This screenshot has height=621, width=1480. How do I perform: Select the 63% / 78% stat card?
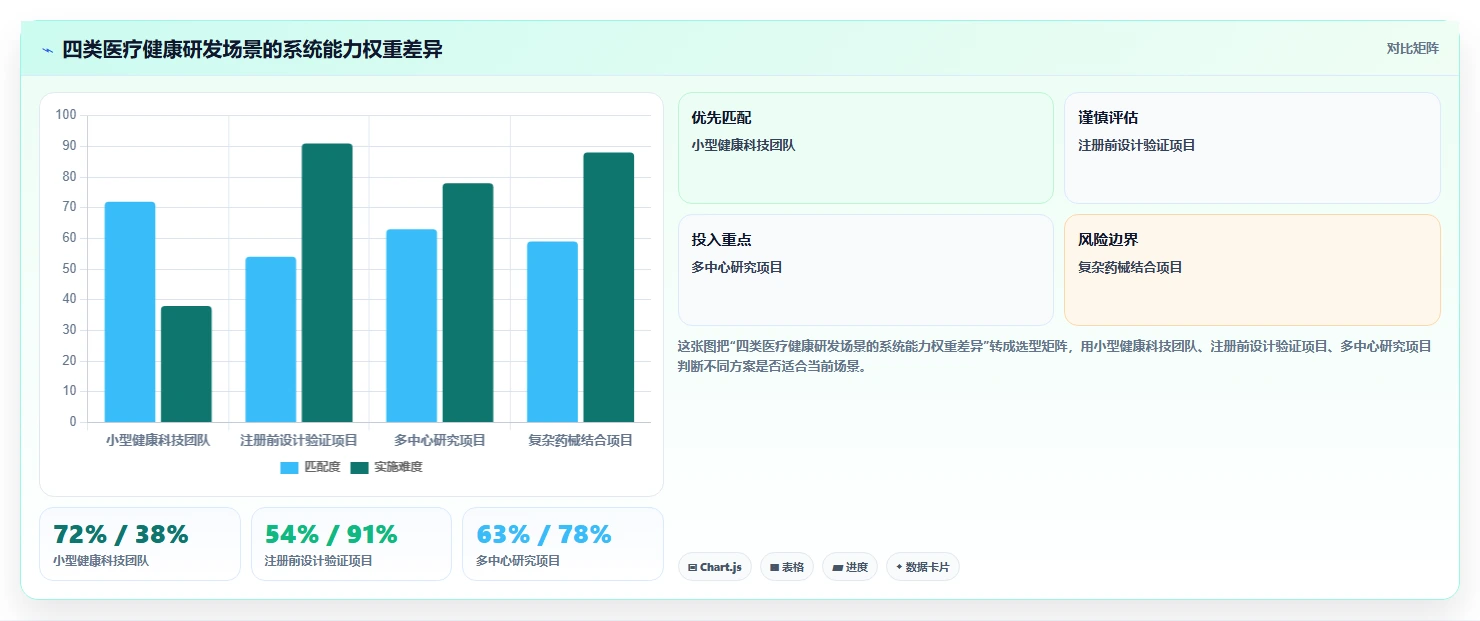[x=563, y=544]
